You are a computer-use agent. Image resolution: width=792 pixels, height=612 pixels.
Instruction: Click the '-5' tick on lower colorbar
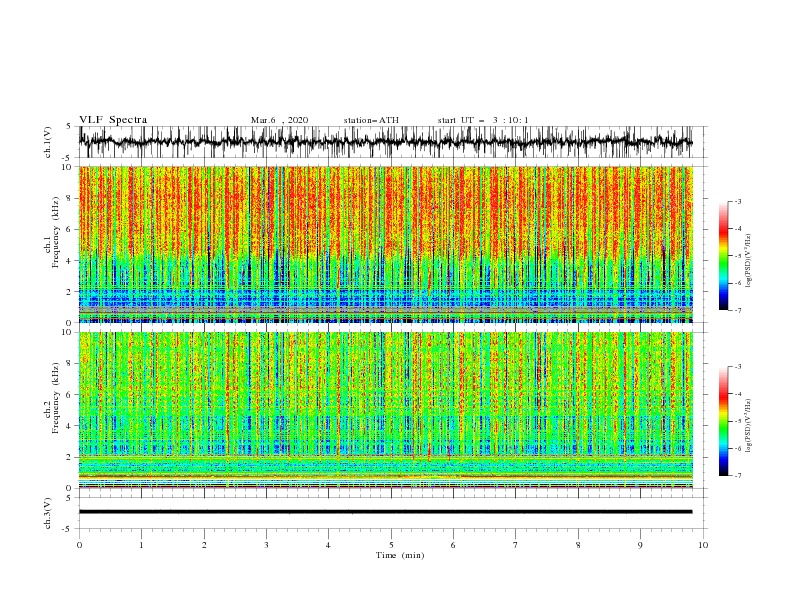point(738,421)
